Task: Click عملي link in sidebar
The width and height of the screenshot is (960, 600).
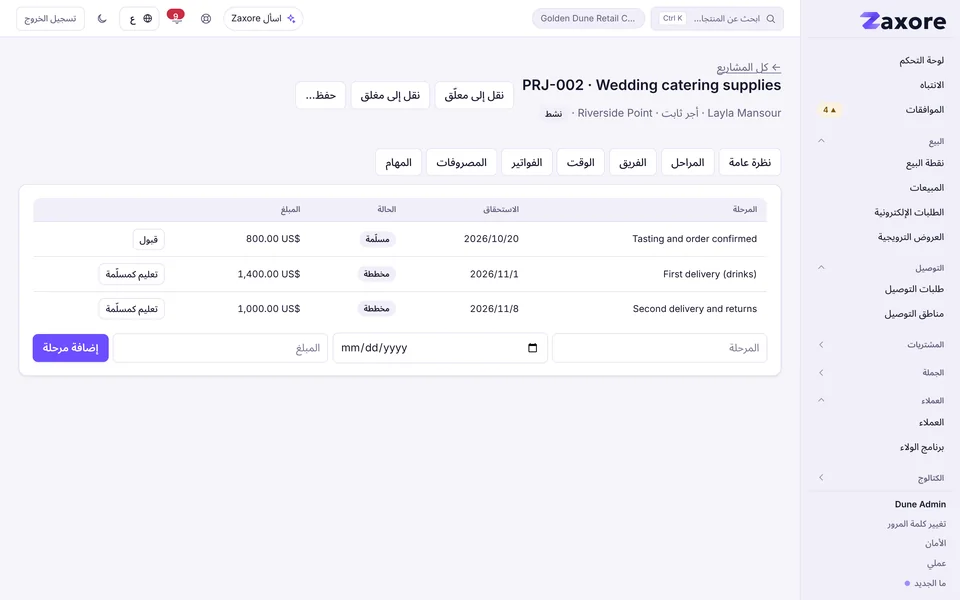Action: (x=936, y=563)
